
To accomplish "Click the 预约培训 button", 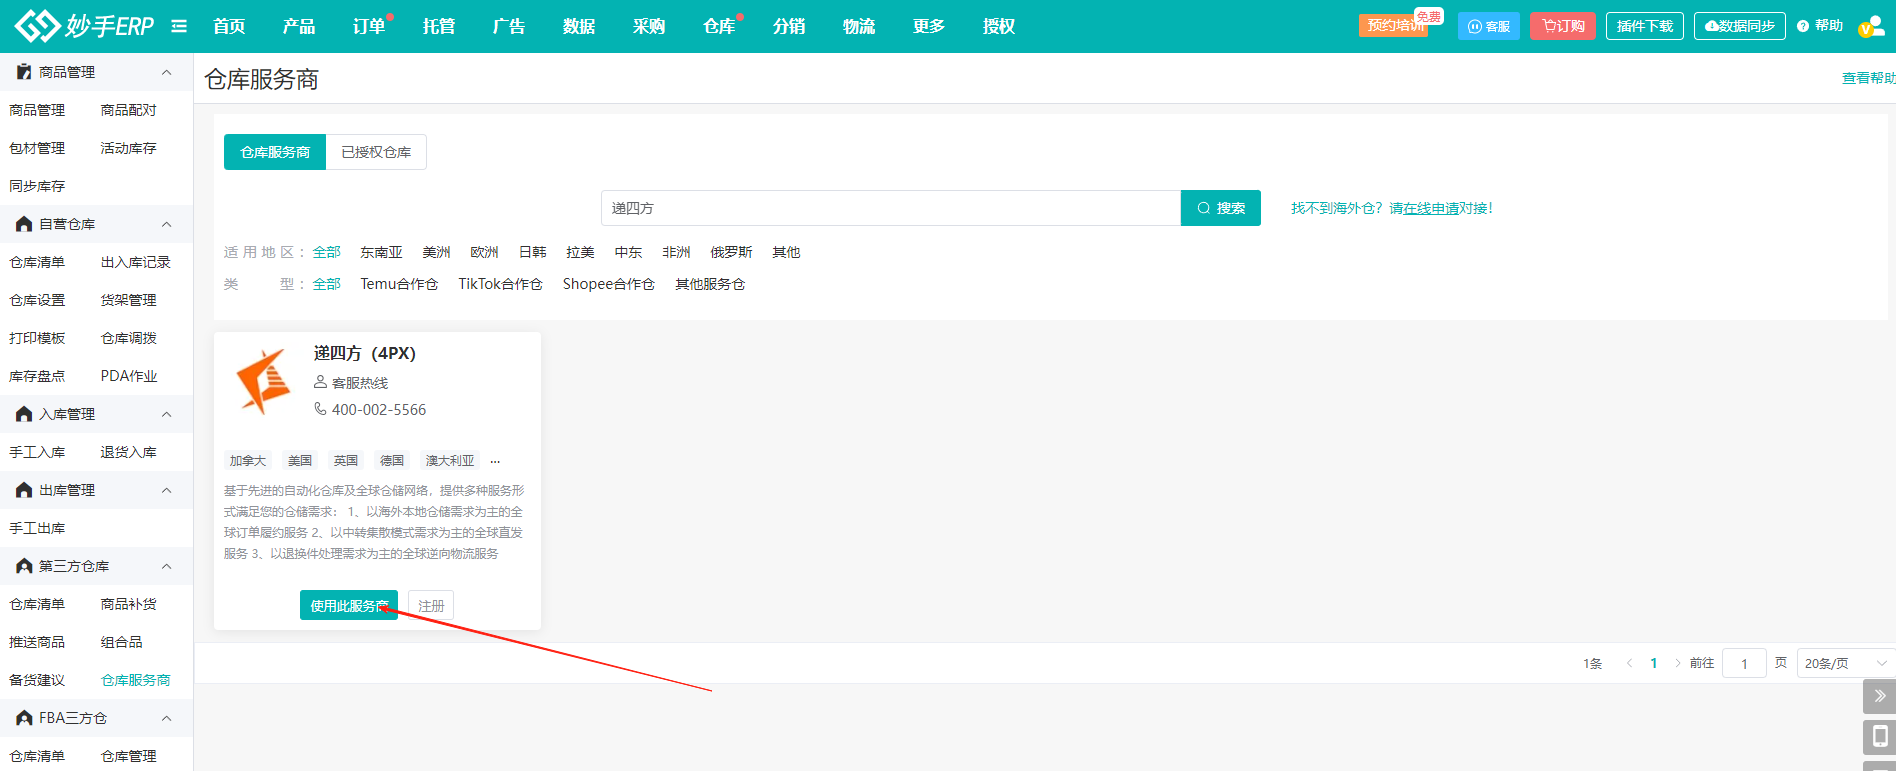I will click(x=1395, y=26).
